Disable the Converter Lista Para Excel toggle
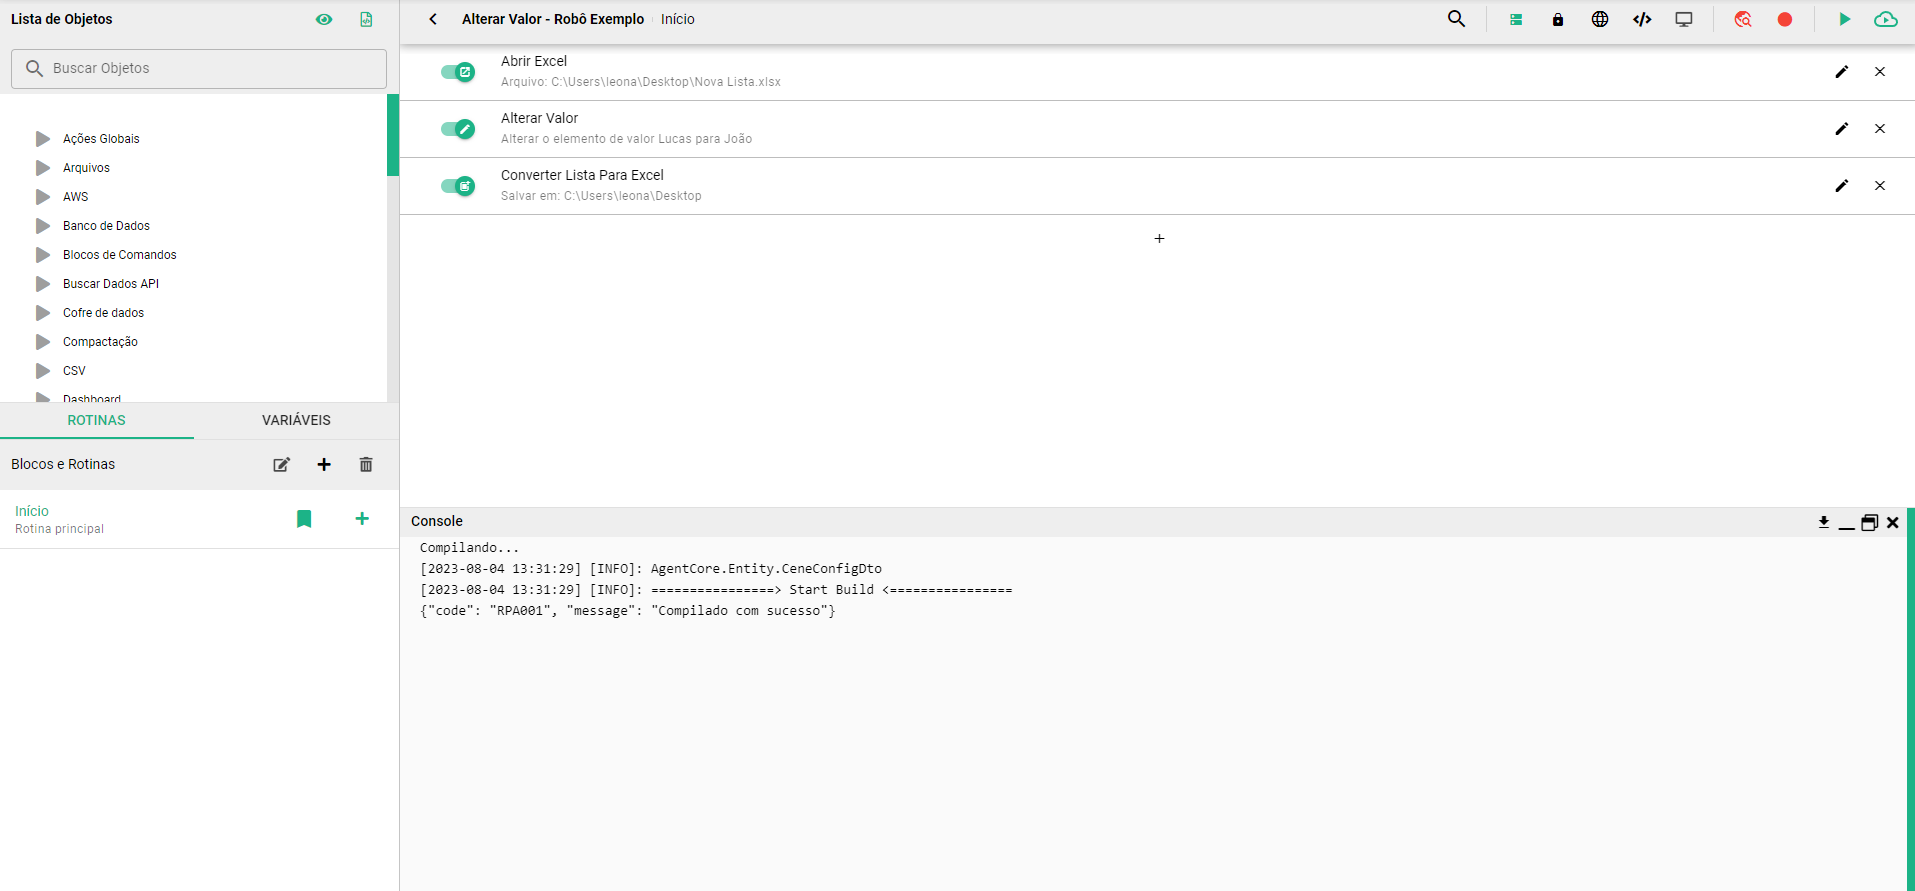Image resolution: width=1915 pixels, height=891 pixels. [458, 186]
